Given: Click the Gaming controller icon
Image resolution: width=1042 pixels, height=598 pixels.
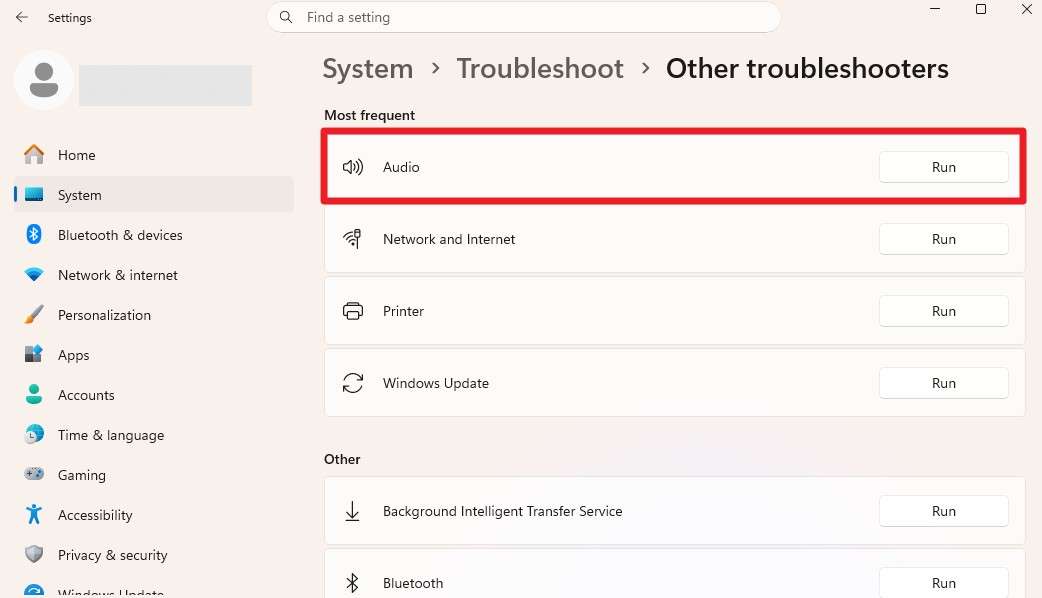Looking at the screenshot, I should coord(34,474).
